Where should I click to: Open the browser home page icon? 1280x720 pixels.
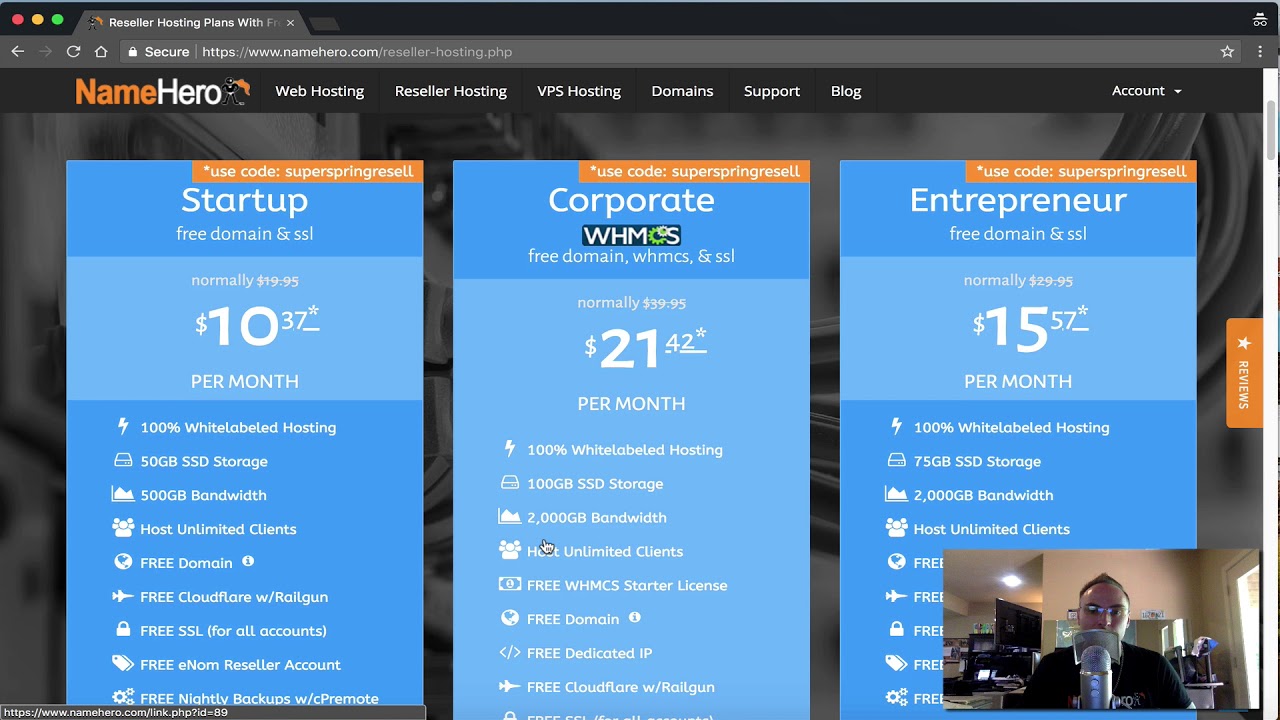click(x=101, y=51)
